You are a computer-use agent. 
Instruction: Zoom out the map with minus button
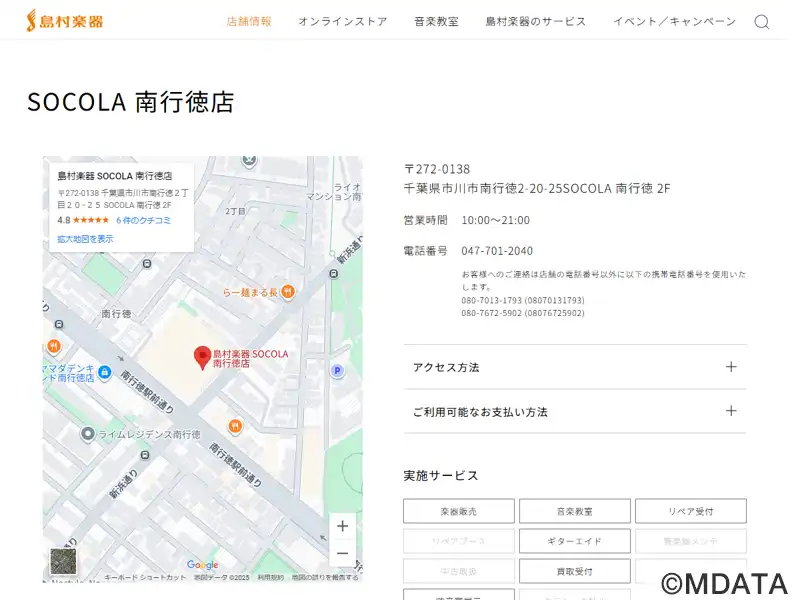(343, 553)
